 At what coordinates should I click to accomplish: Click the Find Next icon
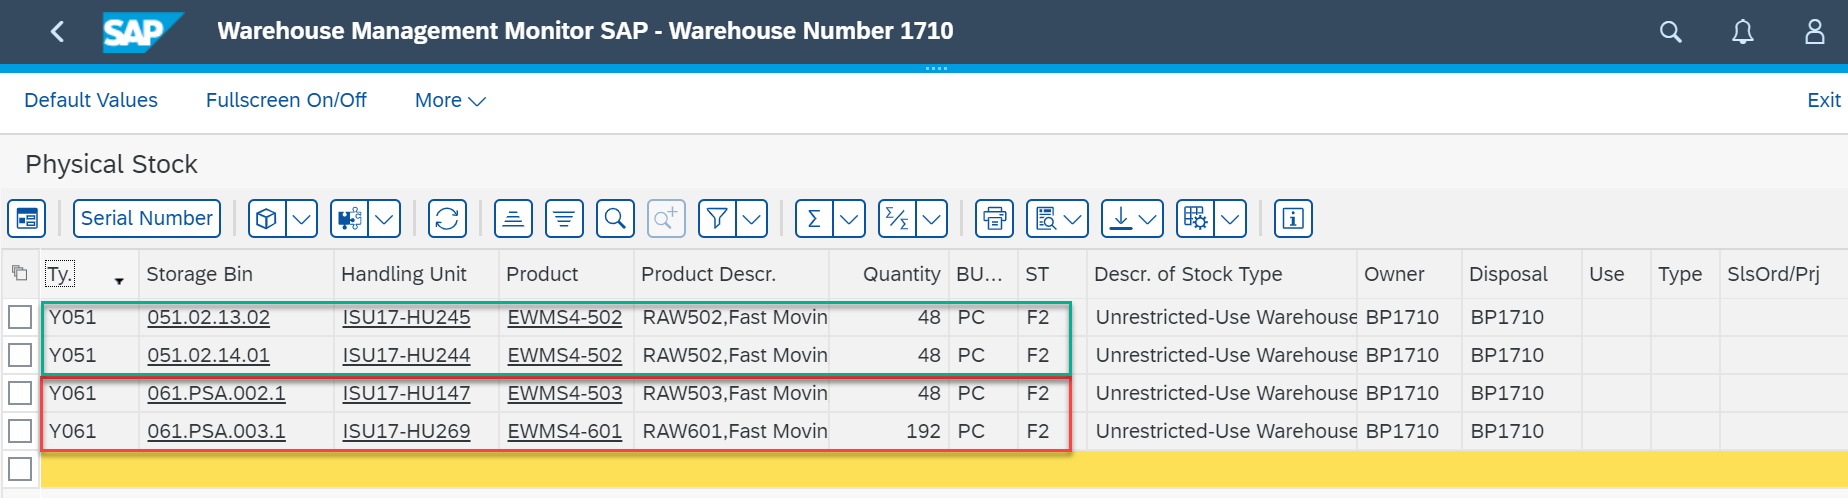pyautogui.click(x=666, y=218)
